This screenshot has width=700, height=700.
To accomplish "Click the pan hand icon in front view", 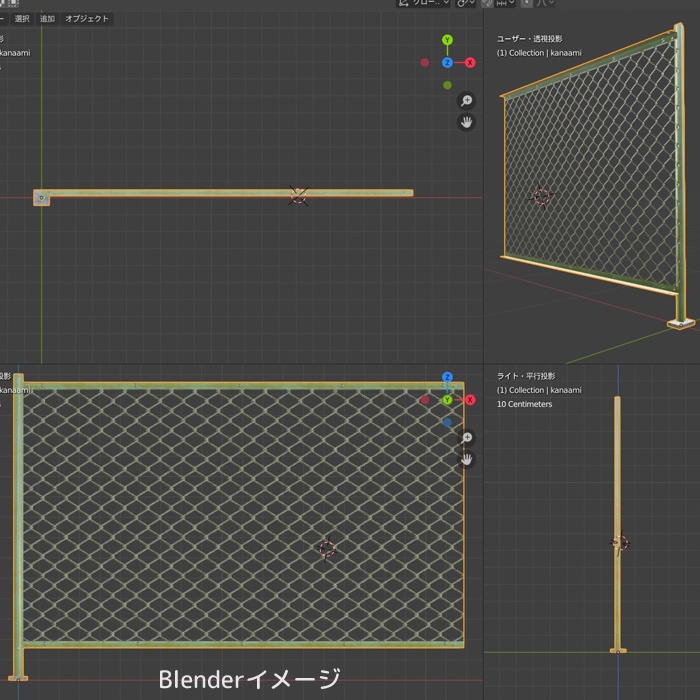I will [467, 459].
